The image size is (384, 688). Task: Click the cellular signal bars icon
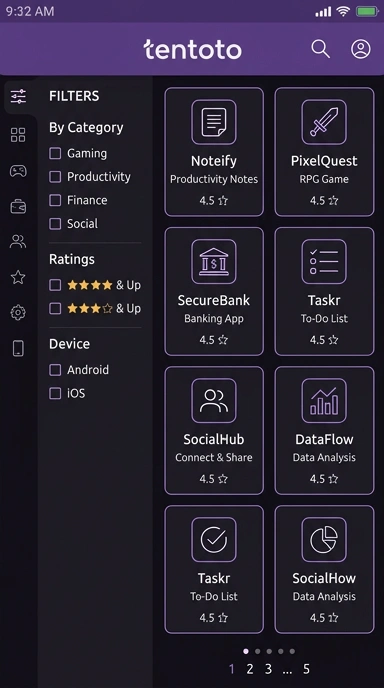(x=323, y=11)
